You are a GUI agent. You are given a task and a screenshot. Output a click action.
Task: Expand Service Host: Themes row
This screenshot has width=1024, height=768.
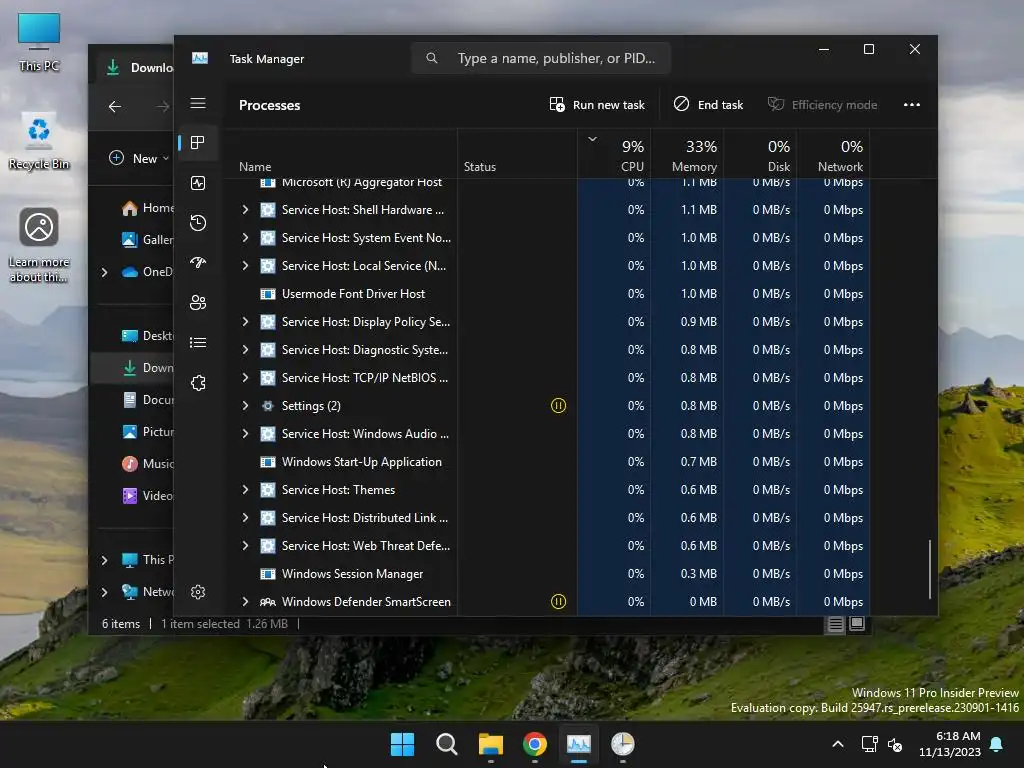tap(246, 490)
